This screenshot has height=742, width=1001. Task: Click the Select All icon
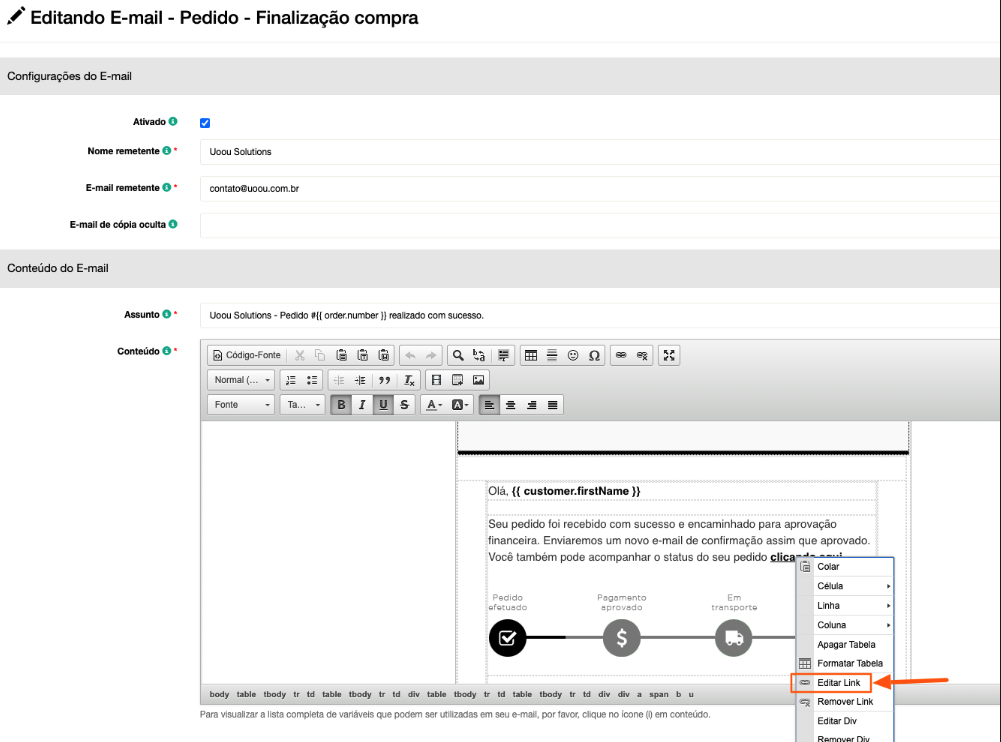click(x=504, y=355)
